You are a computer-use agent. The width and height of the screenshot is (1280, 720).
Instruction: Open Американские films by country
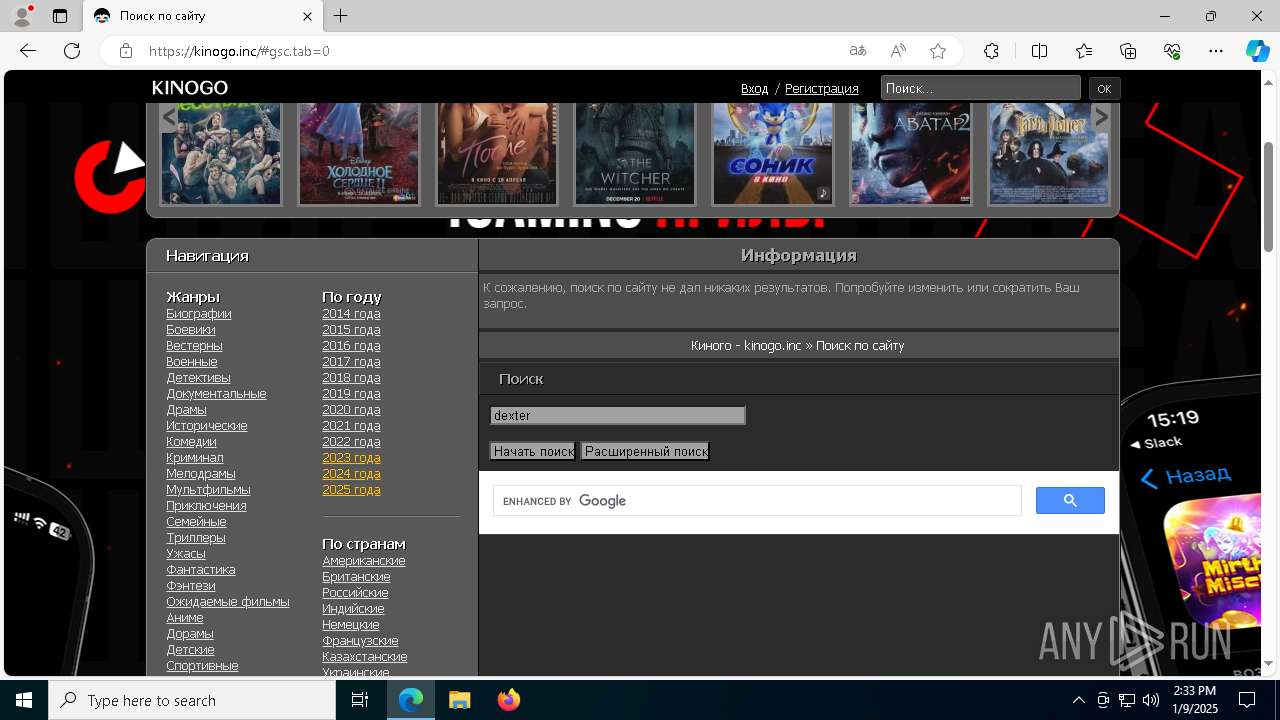pyautogui.click(x=364, y=561)
